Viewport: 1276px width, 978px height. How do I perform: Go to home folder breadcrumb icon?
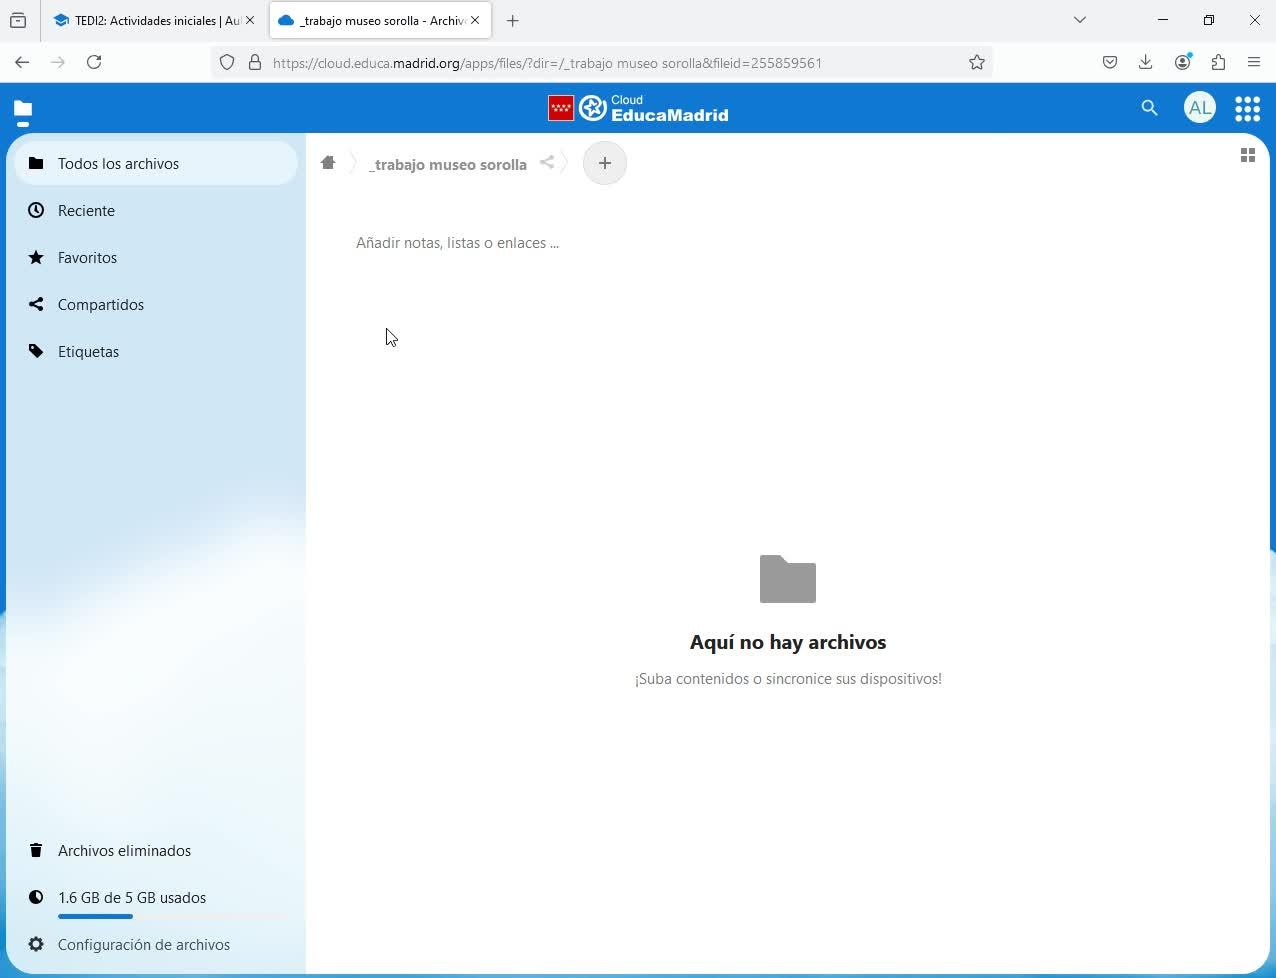point(328,163)
